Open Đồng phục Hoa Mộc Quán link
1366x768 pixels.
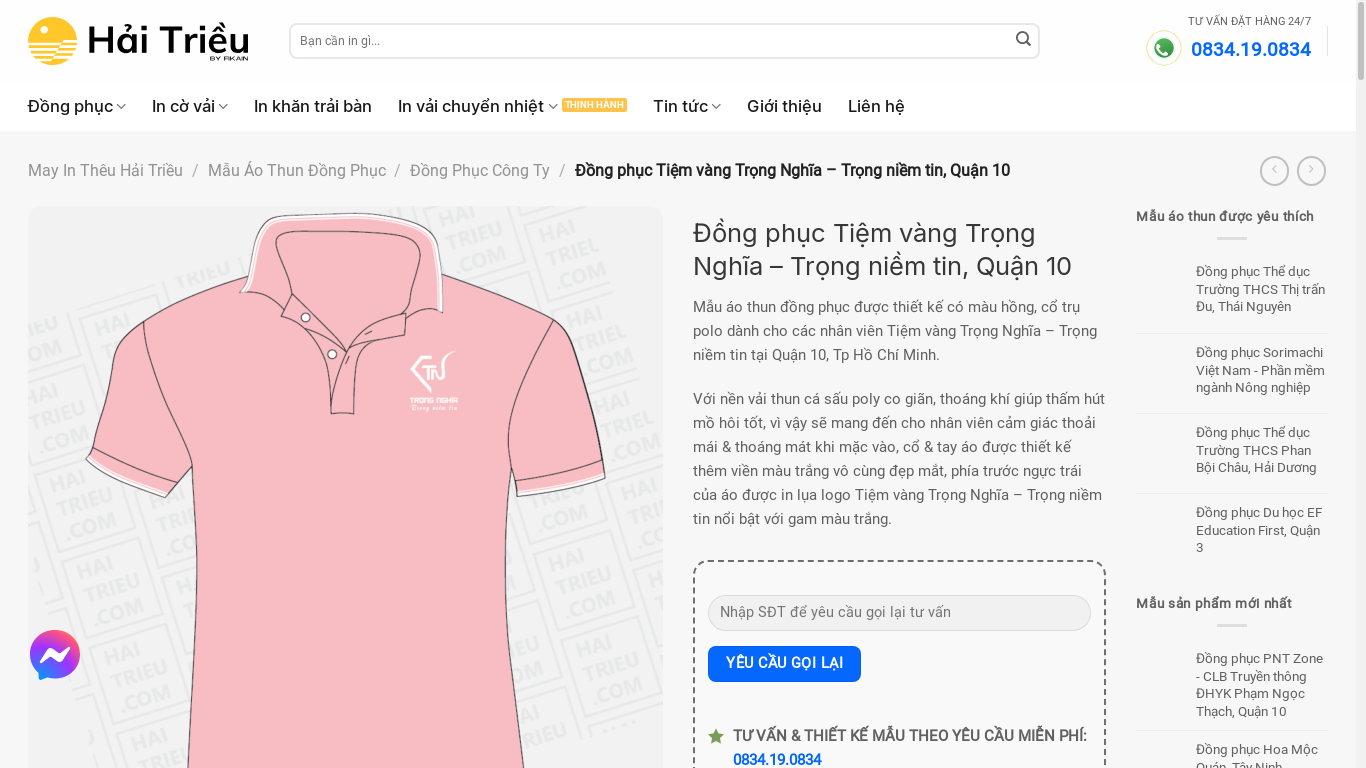1260,757
